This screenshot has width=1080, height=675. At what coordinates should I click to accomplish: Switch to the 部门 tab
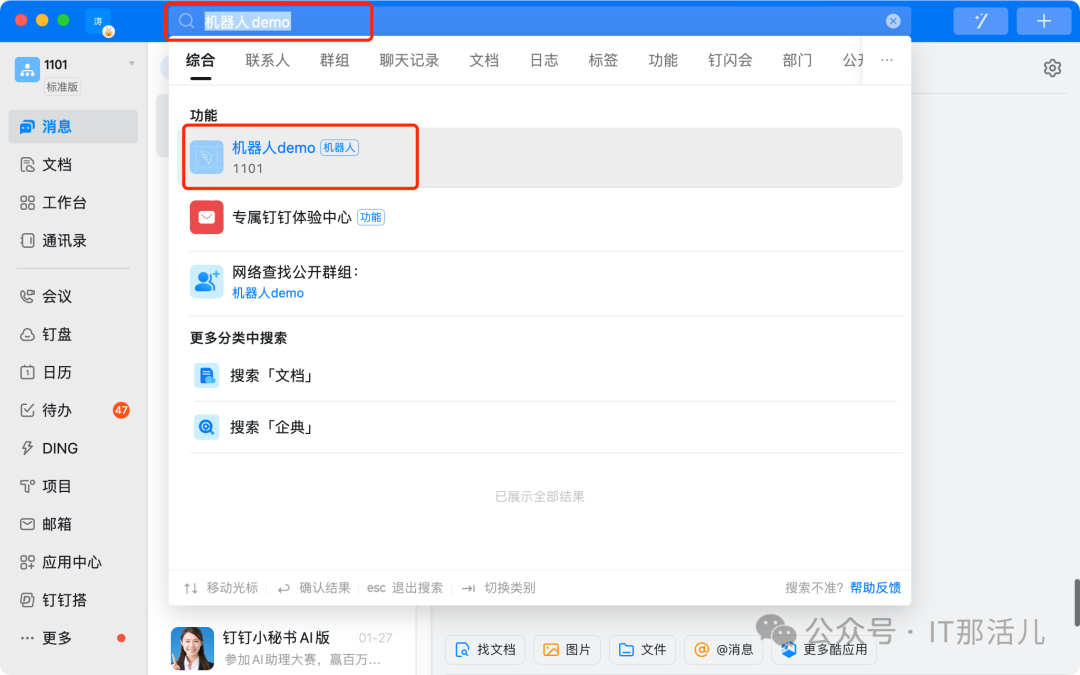click(797, 61)
